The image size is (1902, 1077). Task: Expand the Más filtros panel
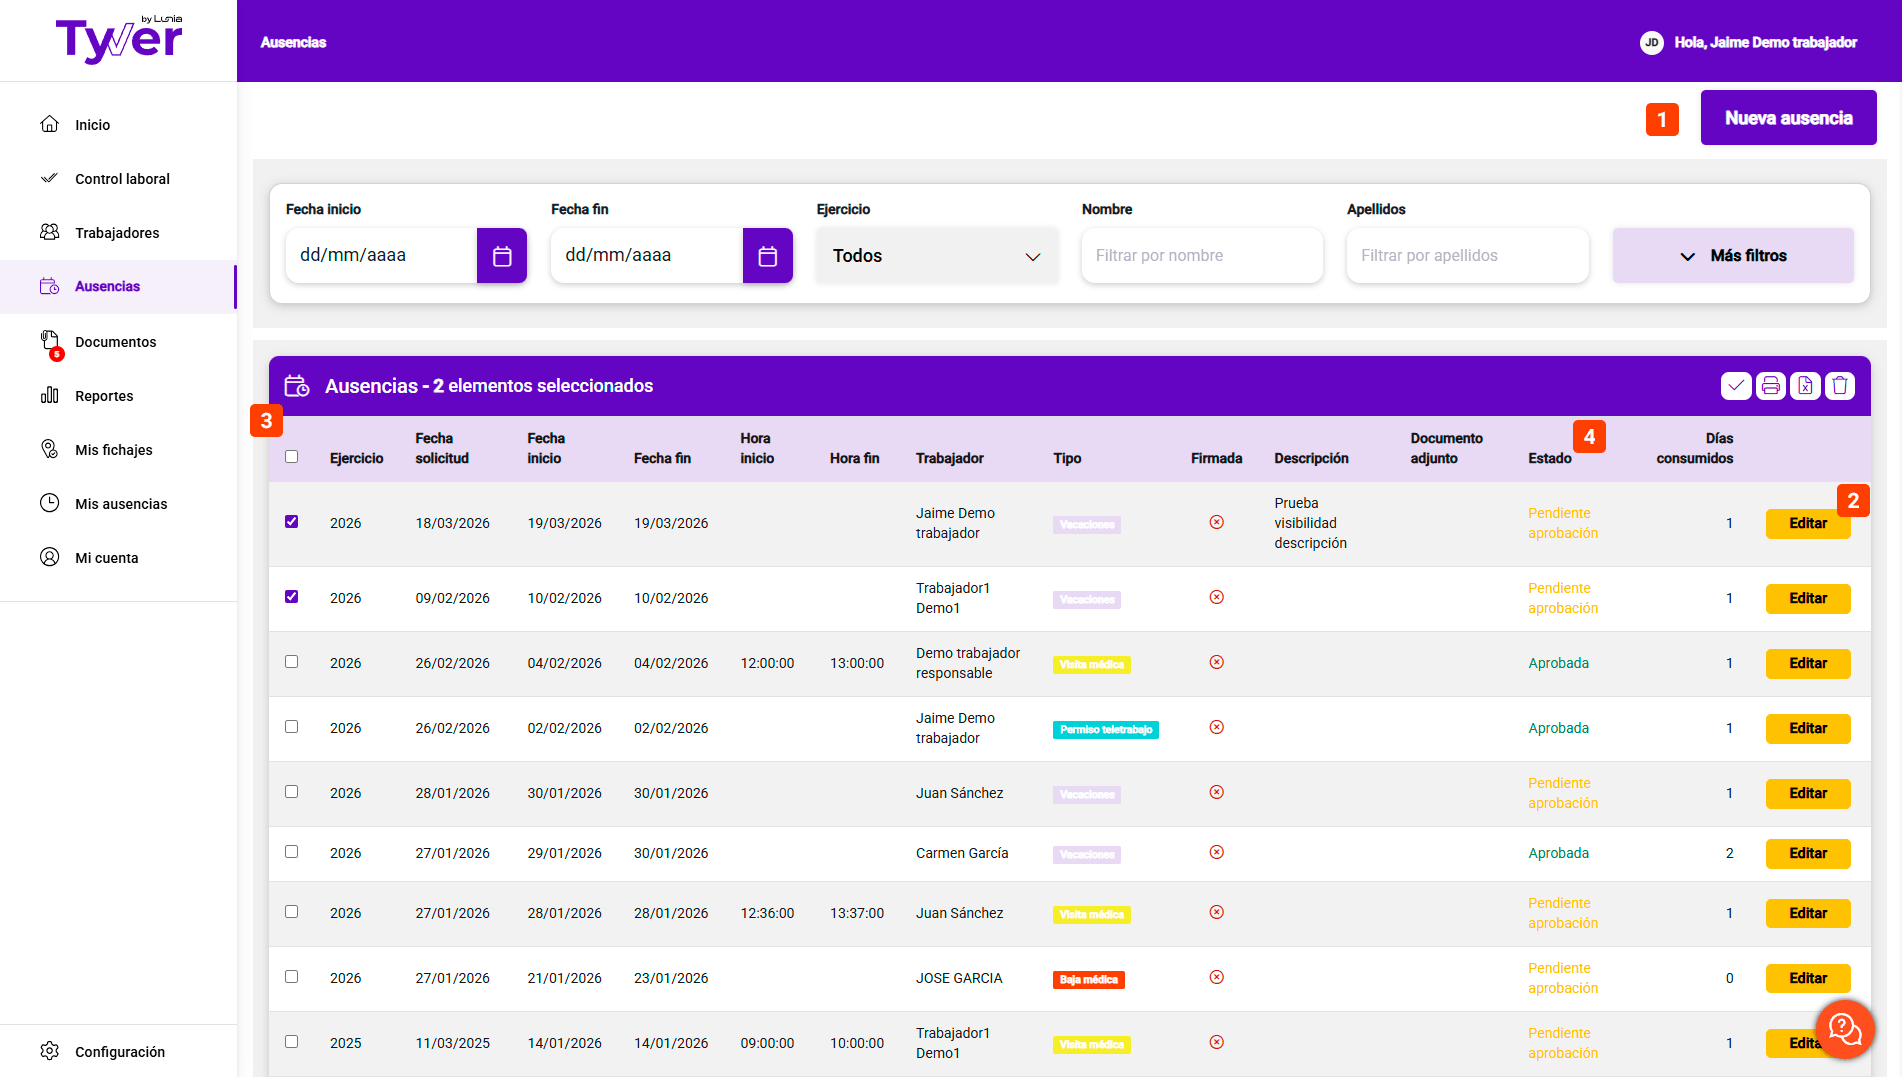1733,256
